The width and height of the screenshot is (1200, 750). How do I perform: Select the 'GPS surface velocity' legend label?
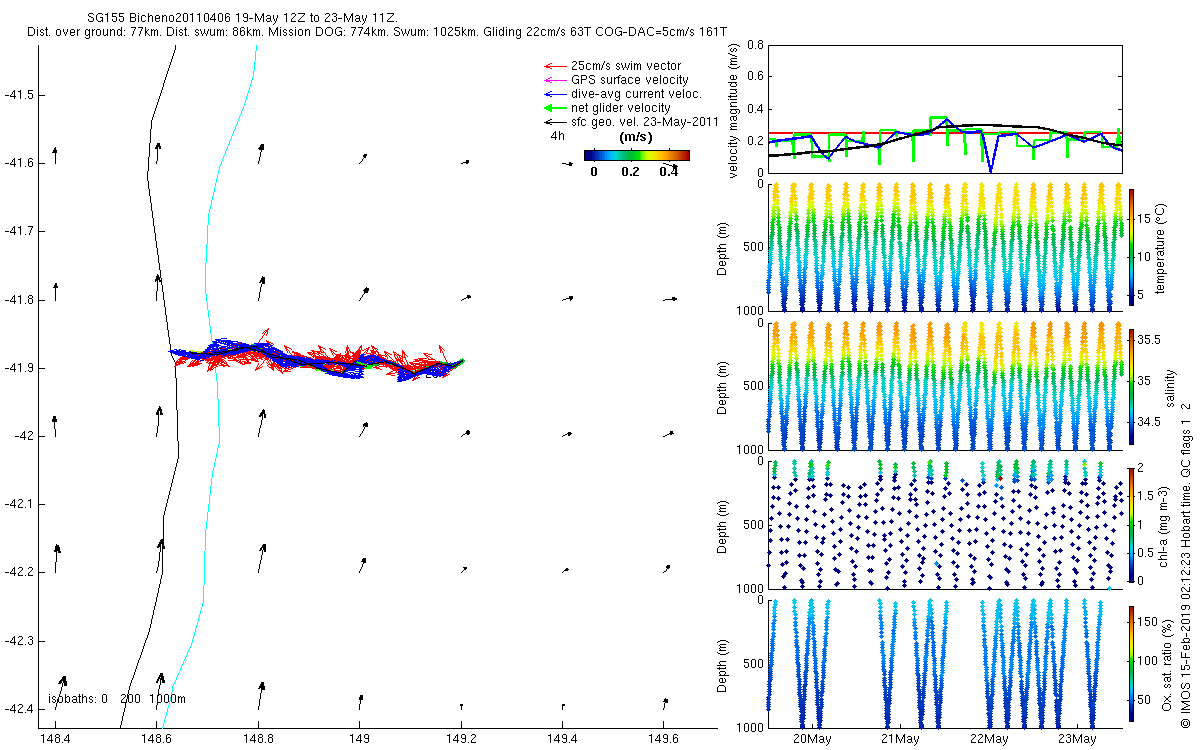pyautogui.click(x=629, y=80)
